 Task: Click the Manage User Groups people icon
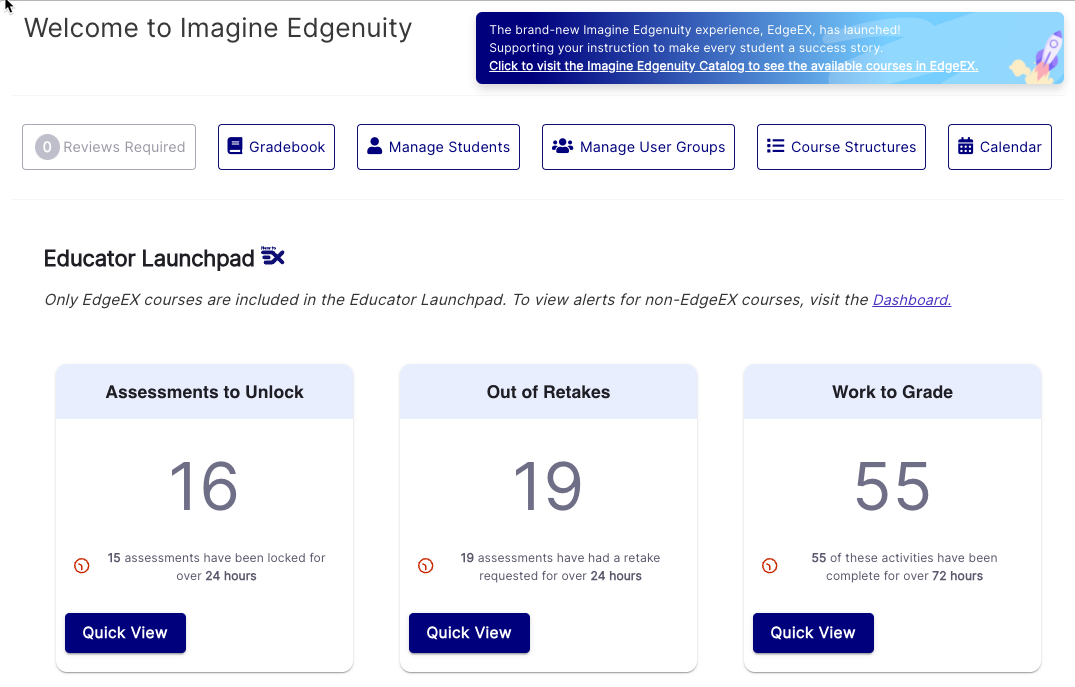pyautogui.click(x=563, y=146)
